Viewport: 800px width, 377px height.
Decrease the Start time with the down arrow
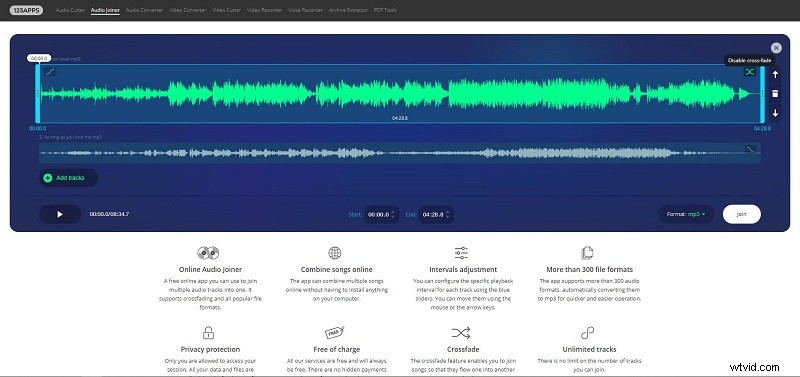[x=393, y=217]
